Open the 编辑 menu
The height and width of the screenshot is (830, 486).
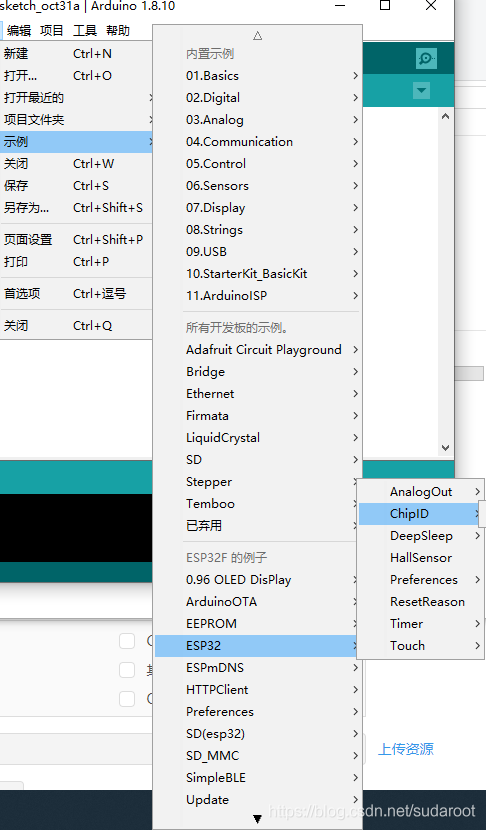pyautogui.click(x=19, y=31)
